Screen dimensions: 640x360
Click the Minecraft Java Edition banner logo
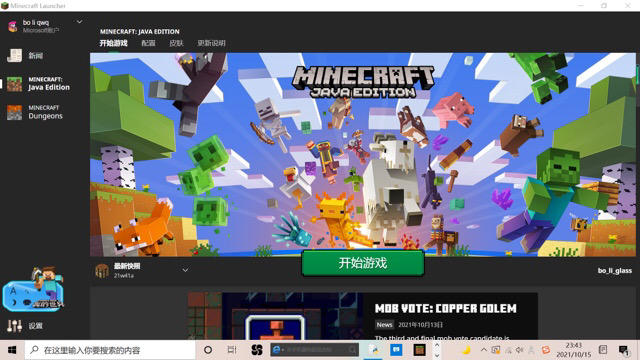coord(363,82)
